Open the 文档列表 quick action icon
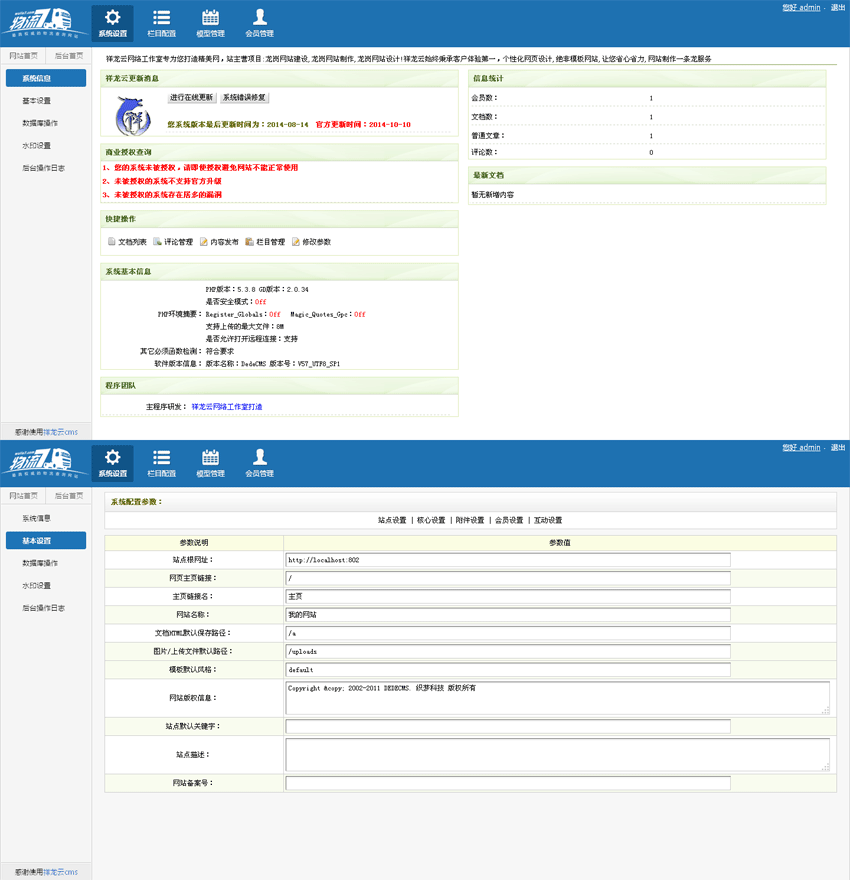850x880 pixels. click(x=112, y=242)
